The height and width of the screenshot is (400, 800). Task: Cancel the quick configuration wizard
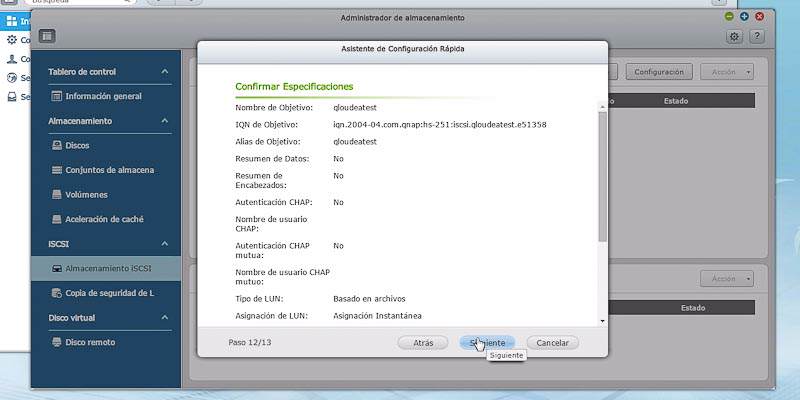tap(553, 343)
